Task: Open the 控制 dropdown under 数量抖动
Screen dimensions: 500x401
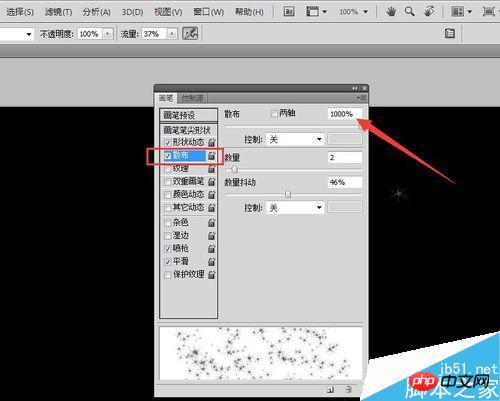Action: point(295,208)
